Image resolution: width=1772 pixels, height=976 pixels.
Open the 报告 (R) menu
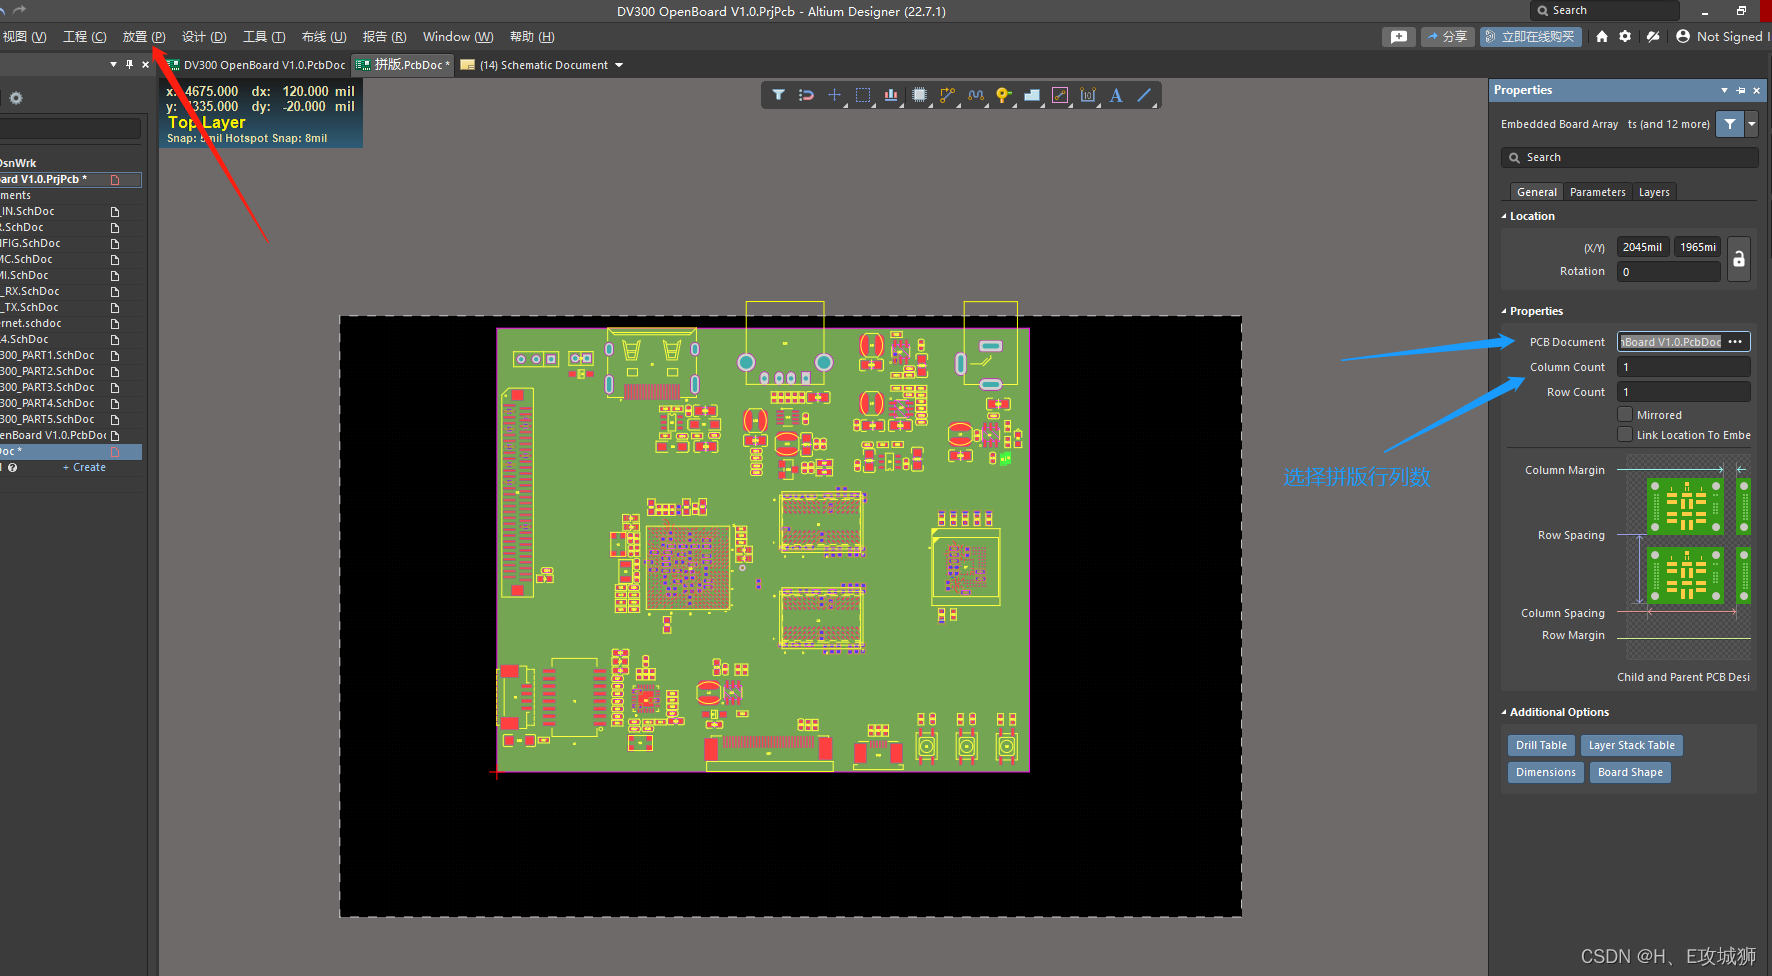[x=384, y=36]
